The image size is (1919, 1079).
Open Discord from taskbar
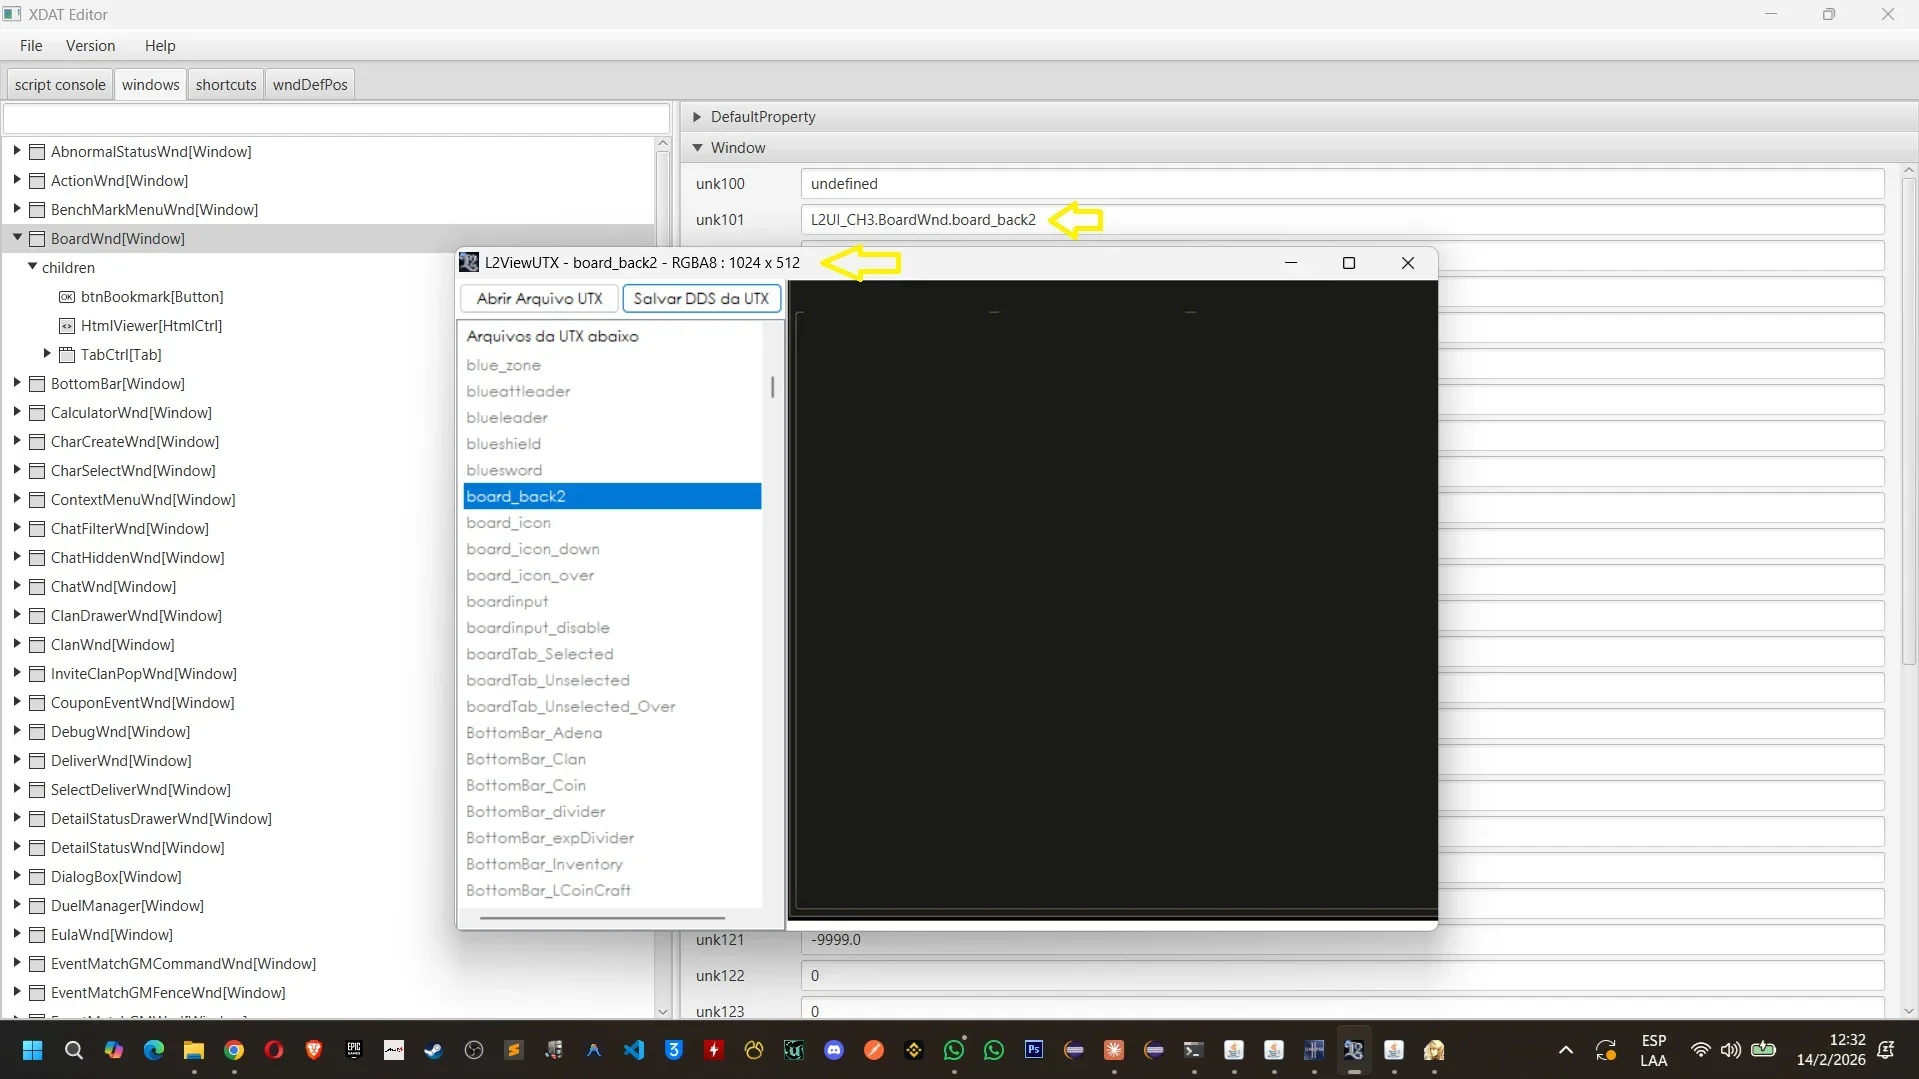click(834, 1050)
